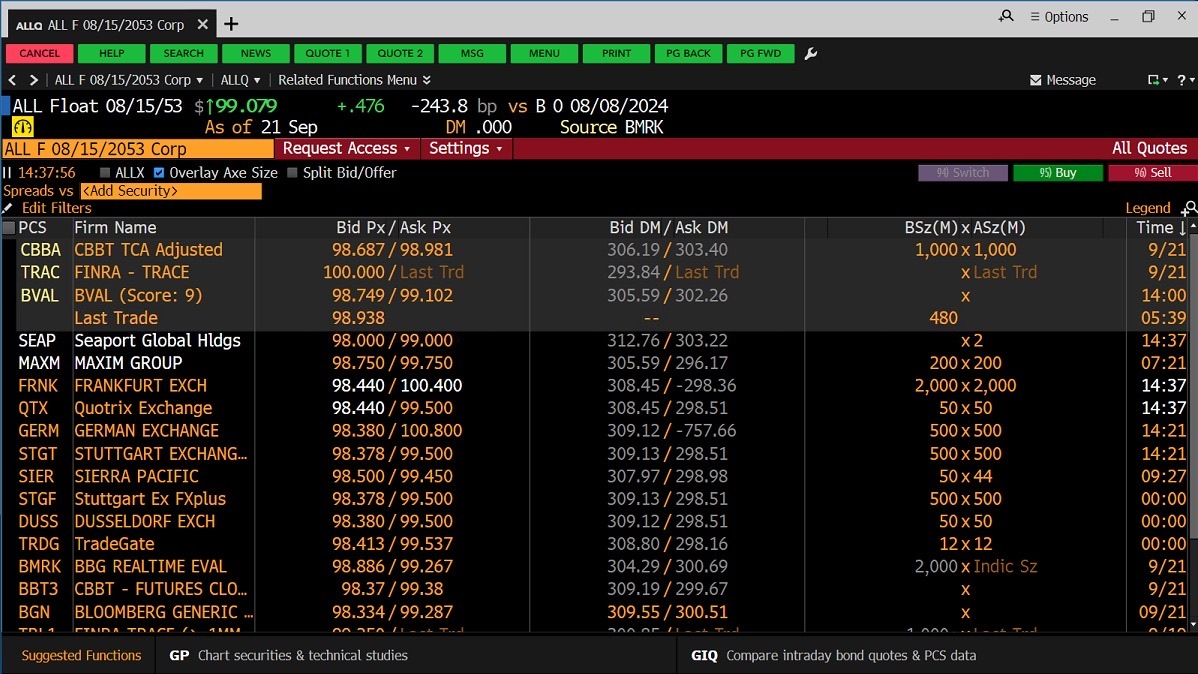This screenshot has width=1198, height=674.
Task: Select the FRANKFURT EXCH row
Action: [596, 386]
